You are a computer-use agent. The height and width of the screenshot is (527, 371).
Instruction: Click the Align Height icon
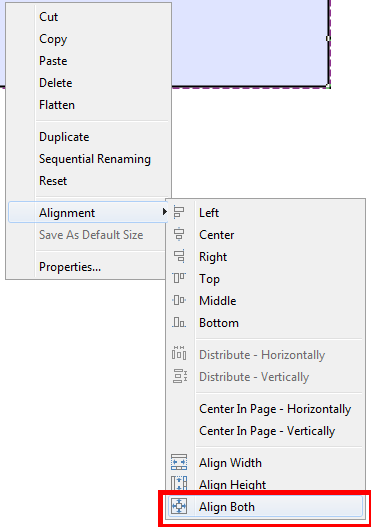pyautogui.click(x=179, y=483)
